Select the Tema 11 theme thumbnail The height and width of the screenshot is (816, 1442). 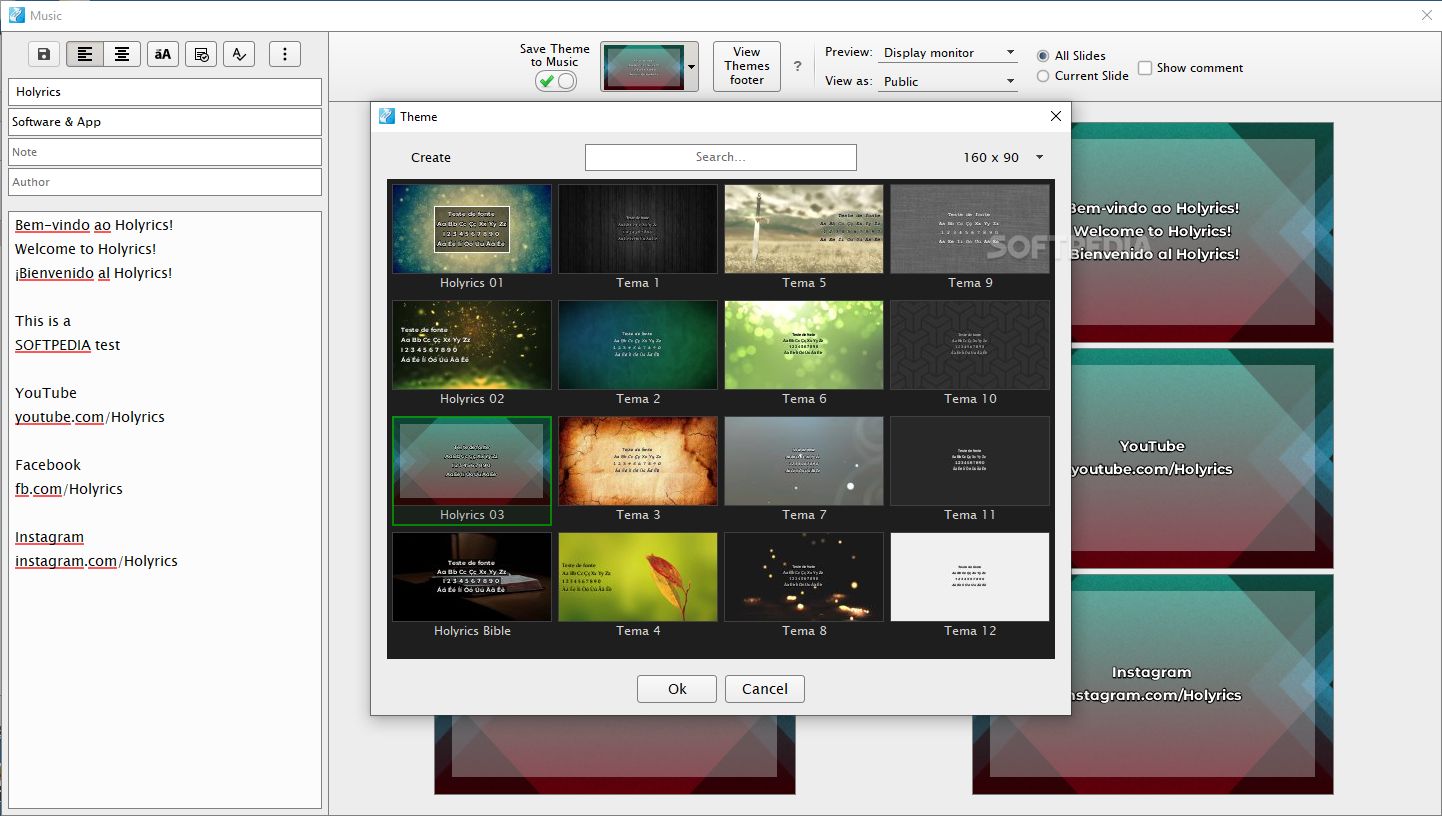(x=970, y=461)
